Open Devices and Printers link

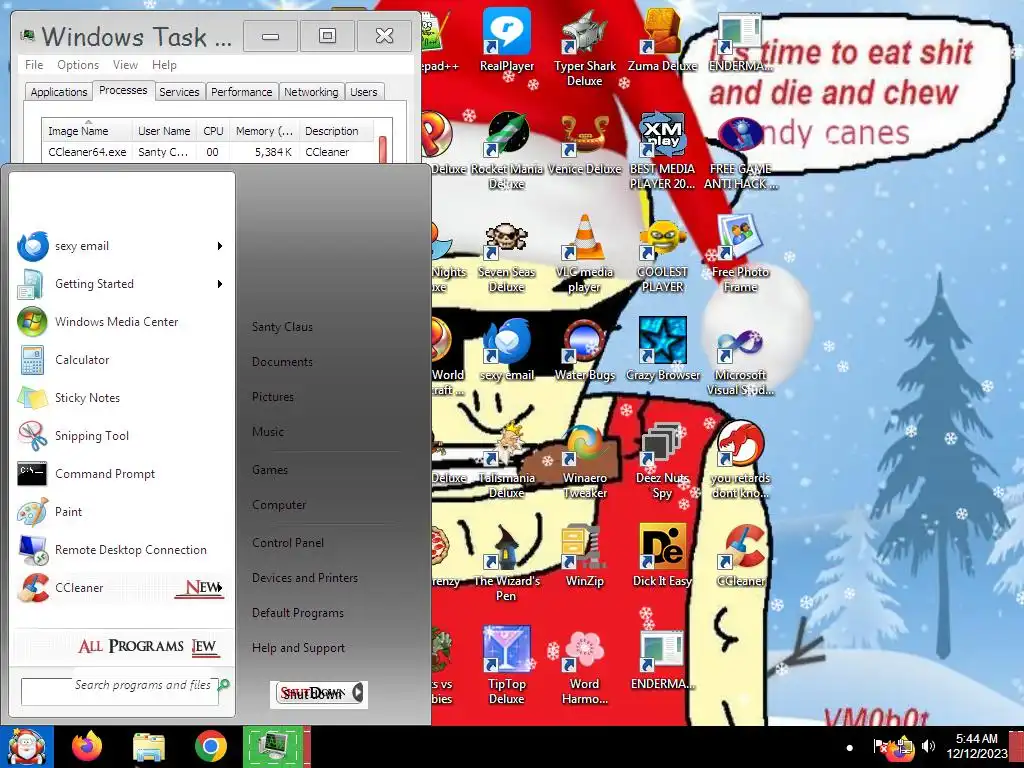pyautogui.click(x=305, y=578)
